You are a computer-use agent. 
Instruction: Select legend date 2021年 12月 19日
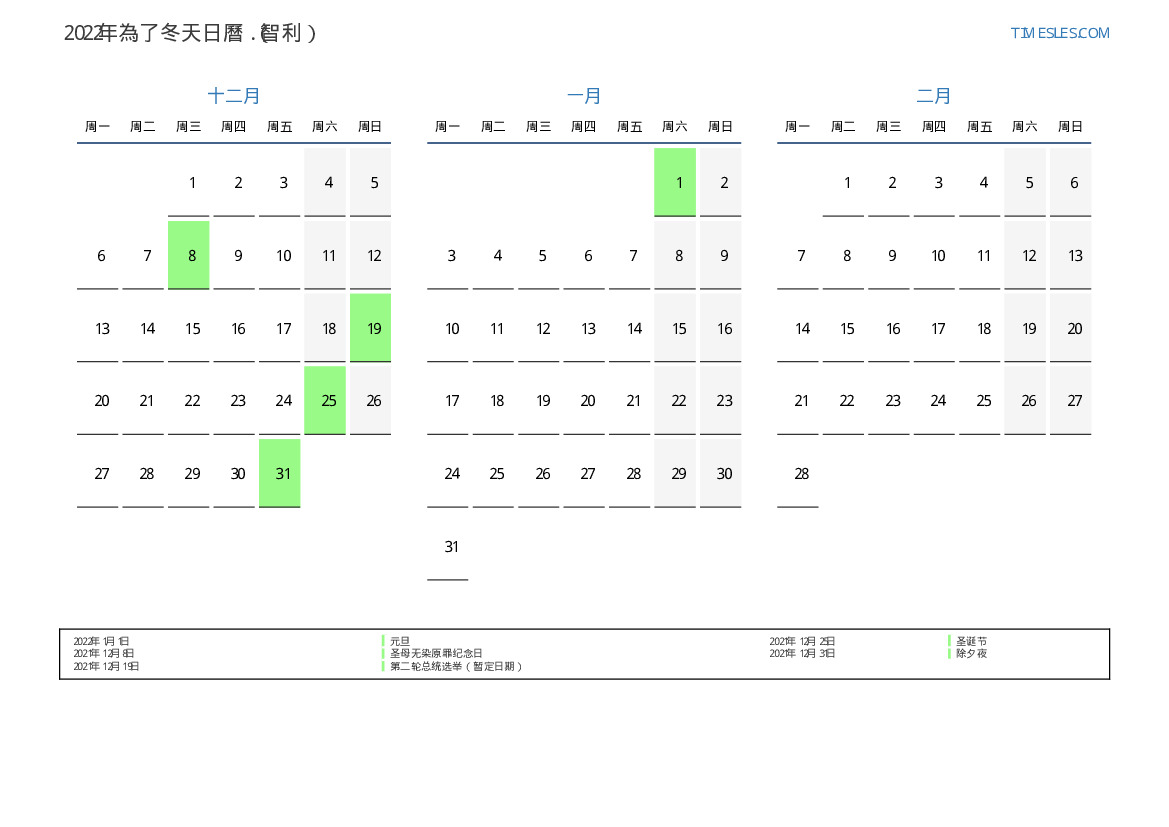click(106, 666)
